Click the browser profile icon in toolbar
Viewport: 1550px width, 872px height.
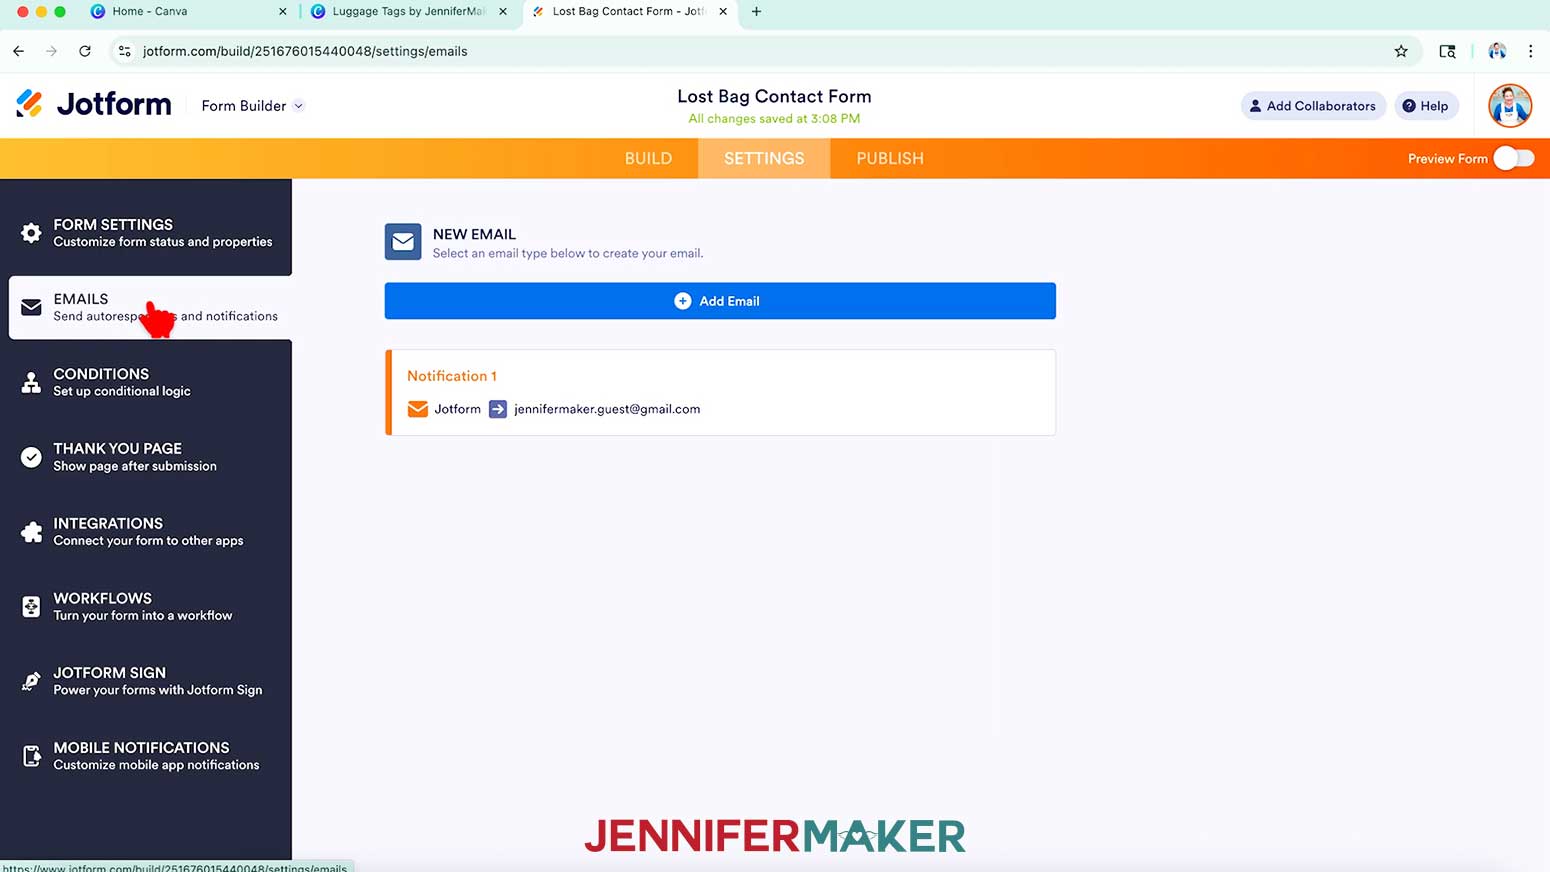tap(1497, 51)
